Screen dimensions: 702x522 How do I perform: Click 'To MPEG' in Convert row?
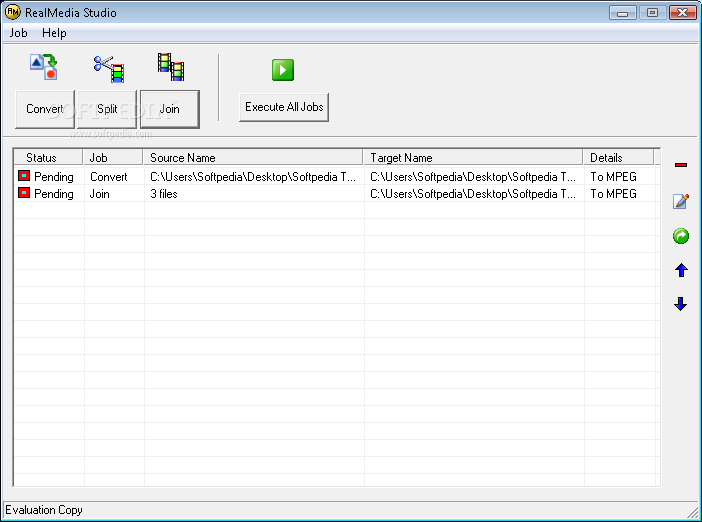coord(613,177)
